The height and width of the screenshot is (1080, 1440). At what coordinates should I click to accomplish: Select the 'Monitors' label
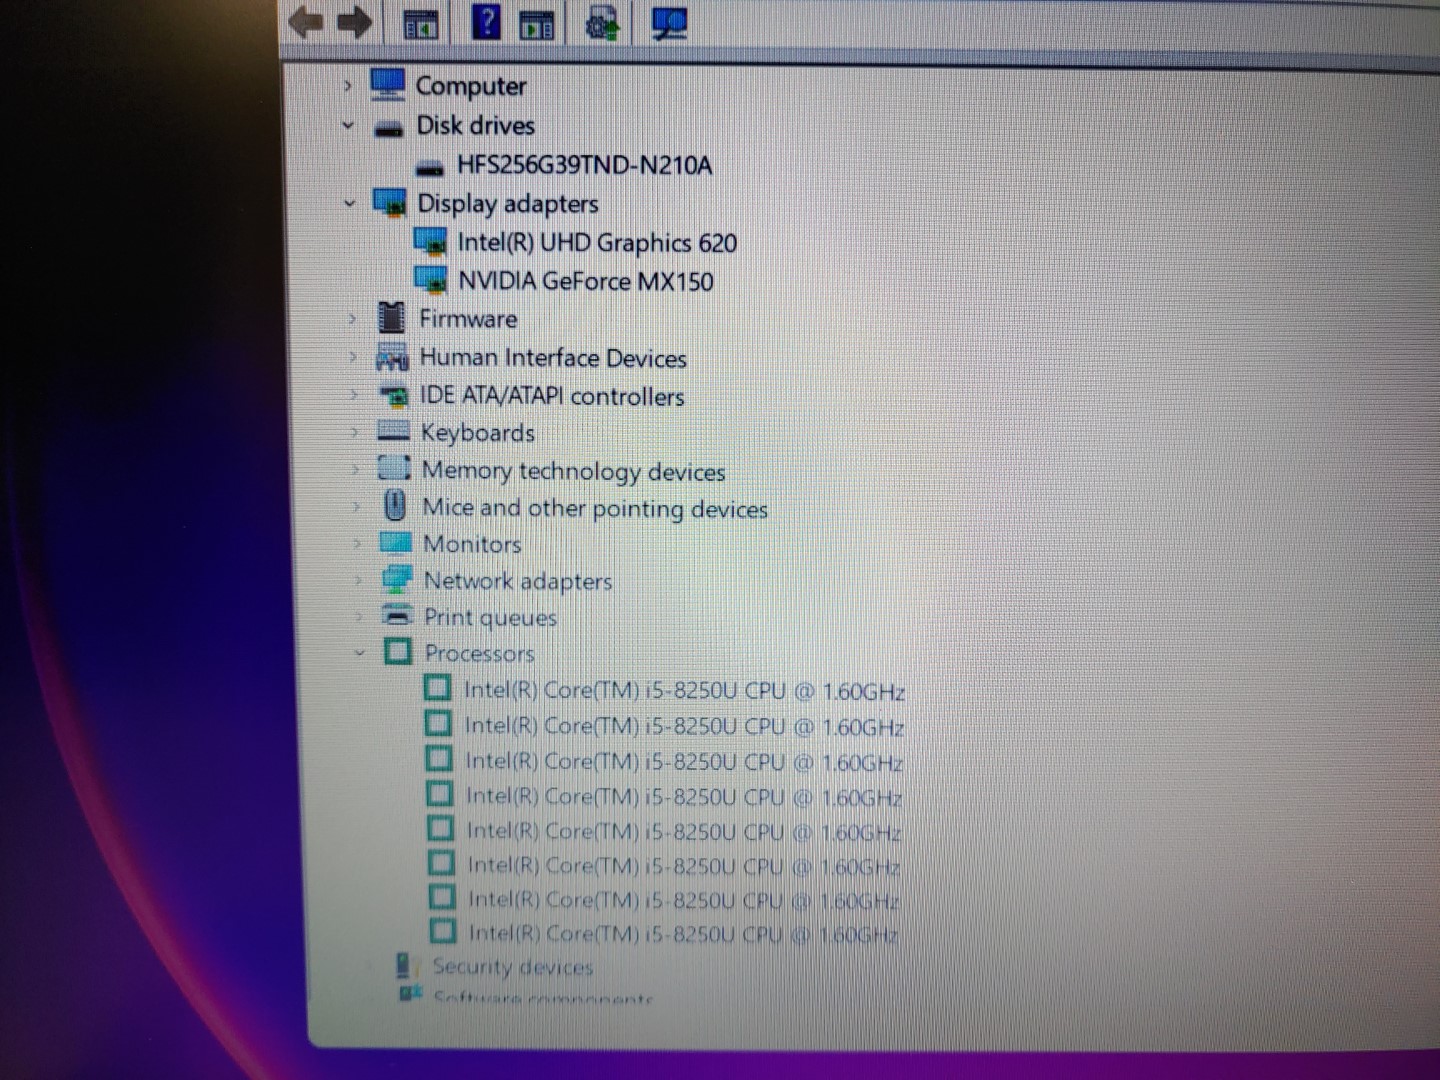click(472, 544)
